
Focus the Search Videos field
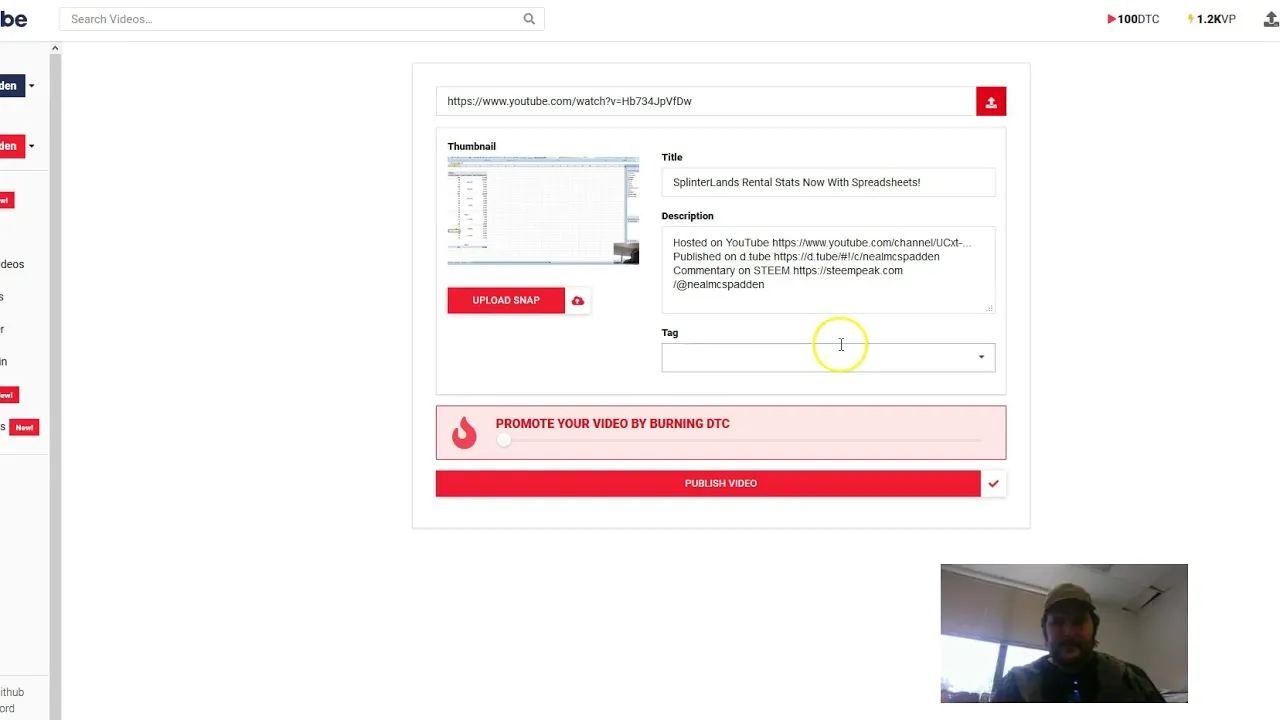pyautogui.click(x=301, y=19)
